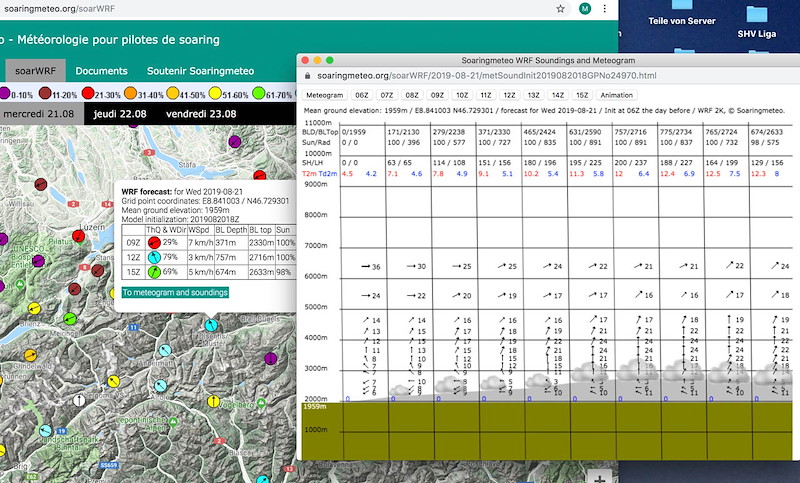Click the purple marker at UNESCO Biosphäre Entlebuch
Screen dimensions: 800x483
(x=38, y=261)
